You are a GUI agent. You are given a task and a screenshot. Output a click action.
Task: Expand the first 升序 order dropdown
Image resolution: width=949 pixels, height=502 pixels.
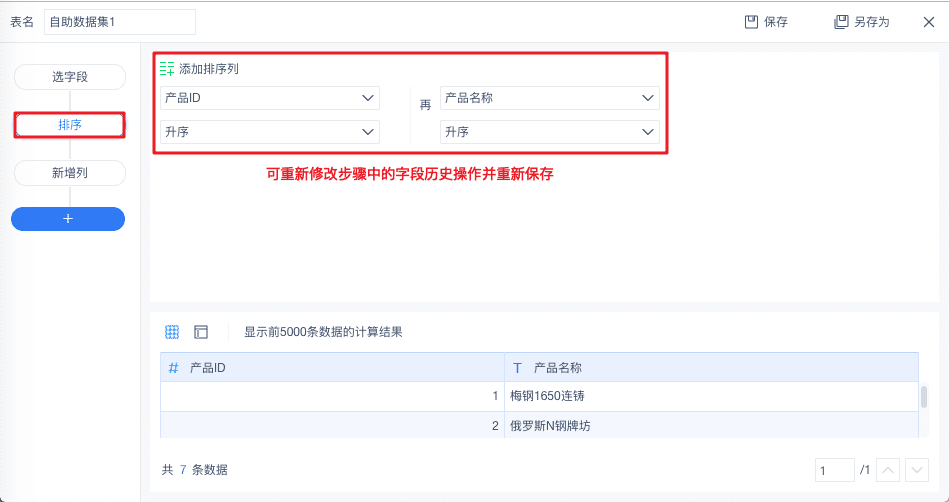point(270,132)
